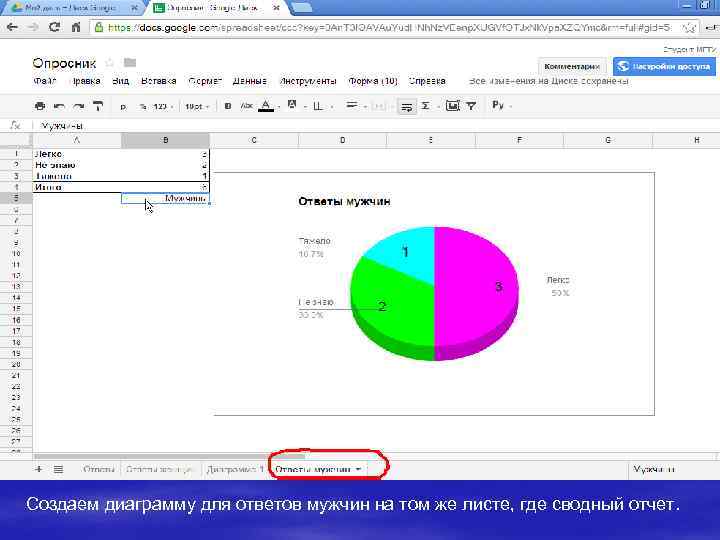Image resolution: width=720 pixels, height=540 pixels.
Task: Click the Print icon in the toolbar
Action: [x=40, y=106]
